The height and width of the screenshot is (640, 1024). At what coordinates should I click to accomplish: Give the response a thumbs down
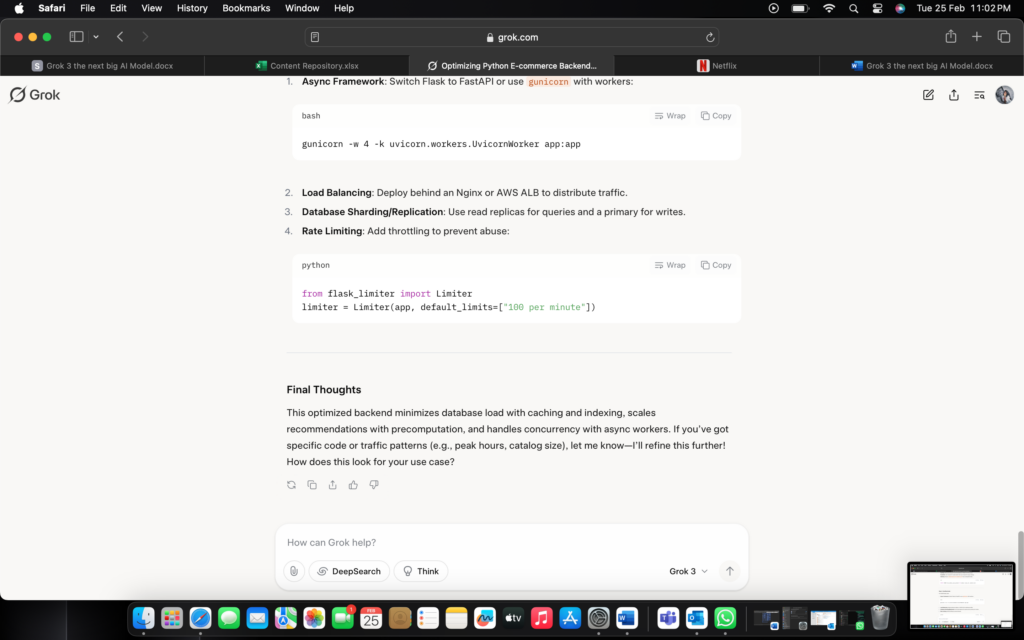click(x=374, y=485)
